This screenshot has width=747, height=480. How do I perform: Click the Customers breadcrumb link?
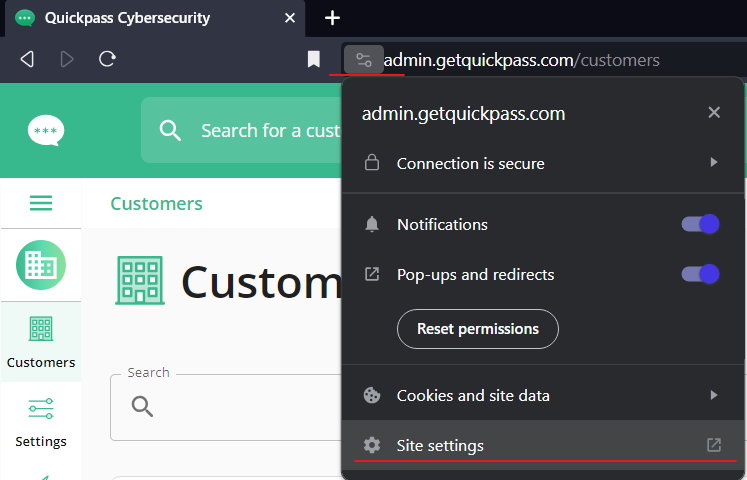tap(156, 203)
